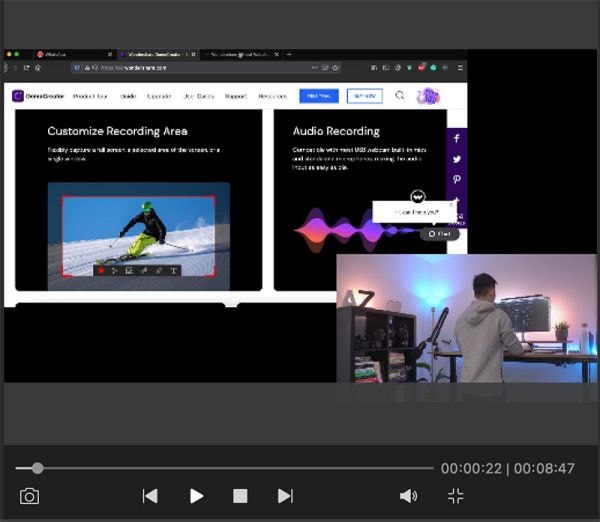Click the 00:00:22 elapsed time readout

[x=471, y=468]
